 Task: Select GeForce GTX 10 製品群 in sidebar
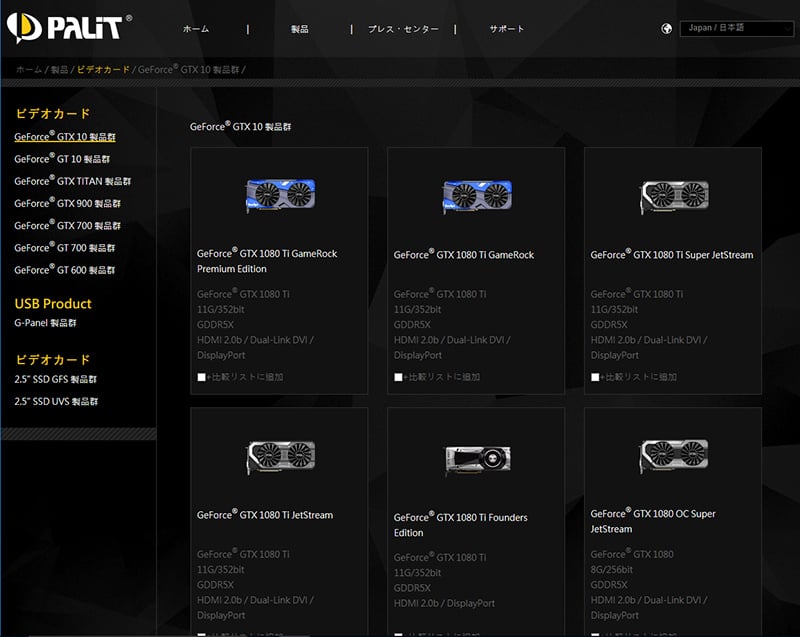click(x=65, y=136)
